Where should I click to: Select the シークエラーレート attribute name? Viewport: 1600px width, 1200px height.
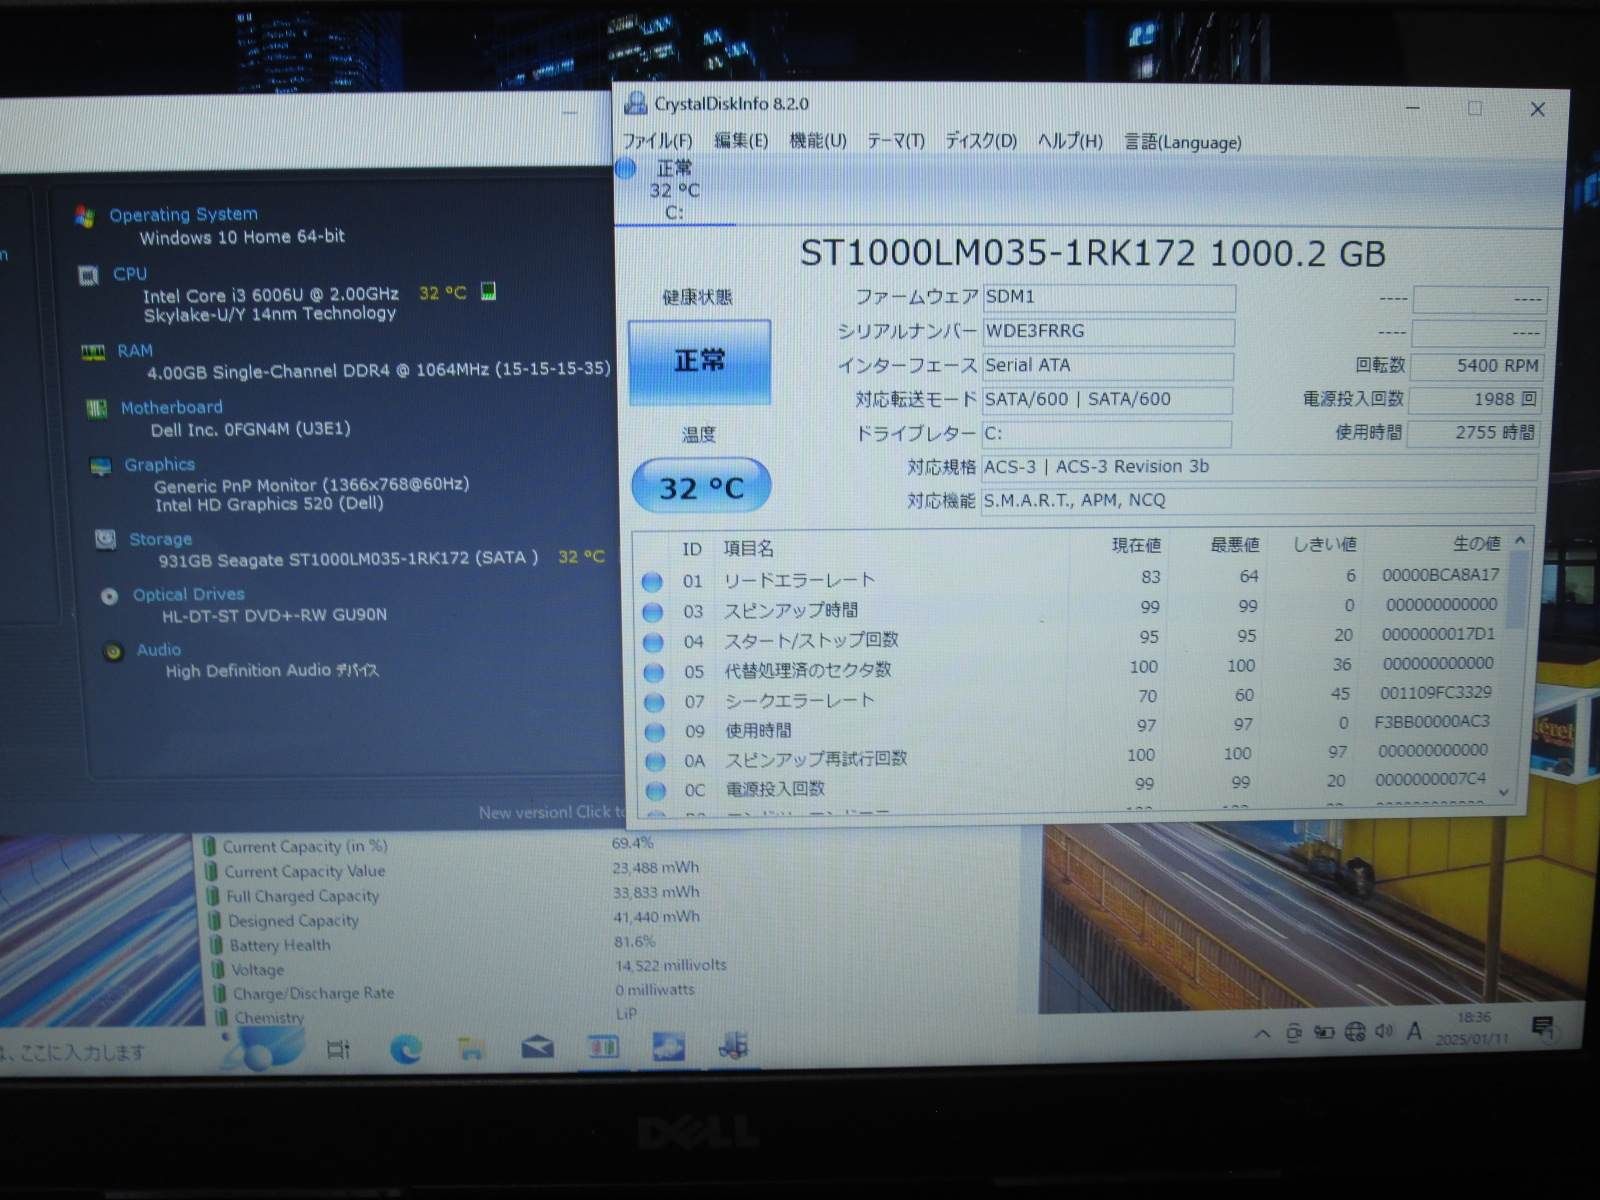pyautogui.click(x=799, y=701)
